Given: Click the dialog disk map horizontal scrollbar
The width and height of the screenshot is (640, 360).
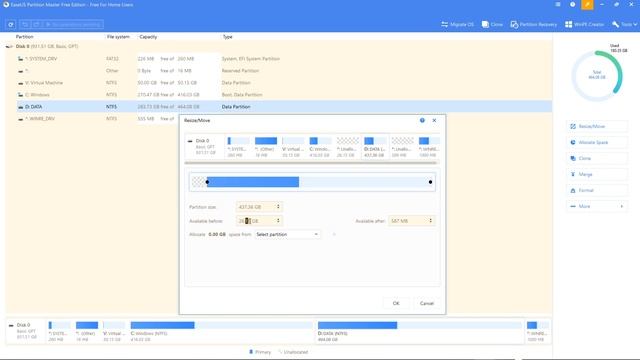Looking at the screenshot, I should click(311, 163).
